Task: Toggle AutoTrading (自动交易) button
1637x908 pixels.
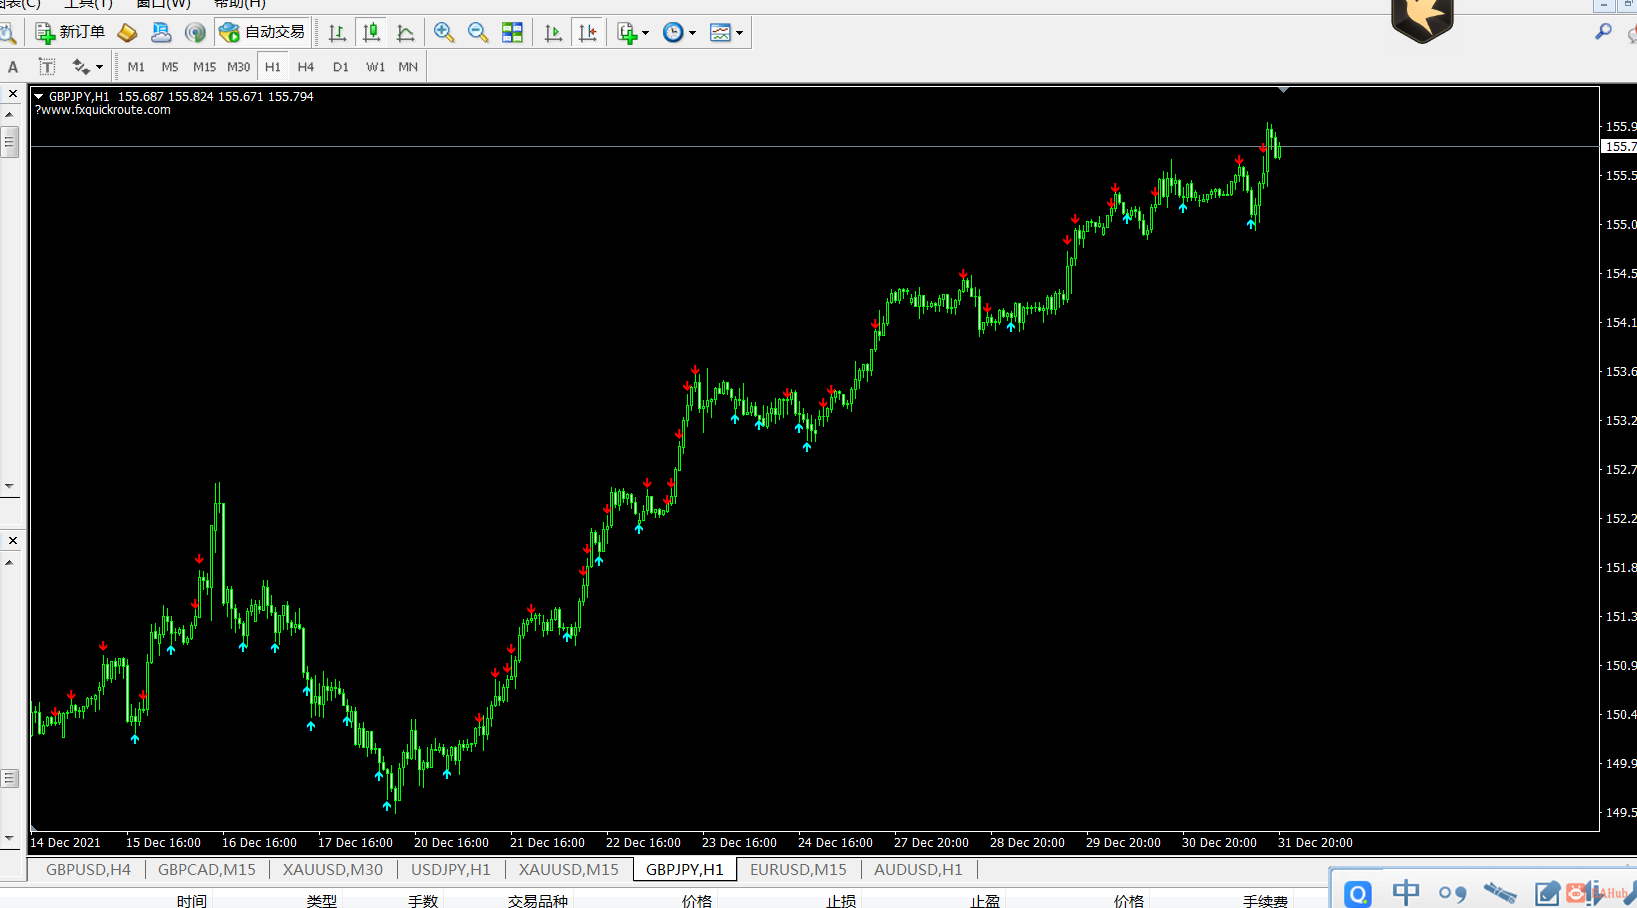Action: coord(262,32)
